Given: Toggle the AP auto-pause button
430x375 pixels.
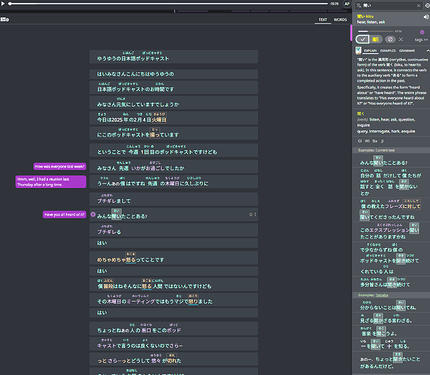Looking at the screenshot, I should 347,4.
